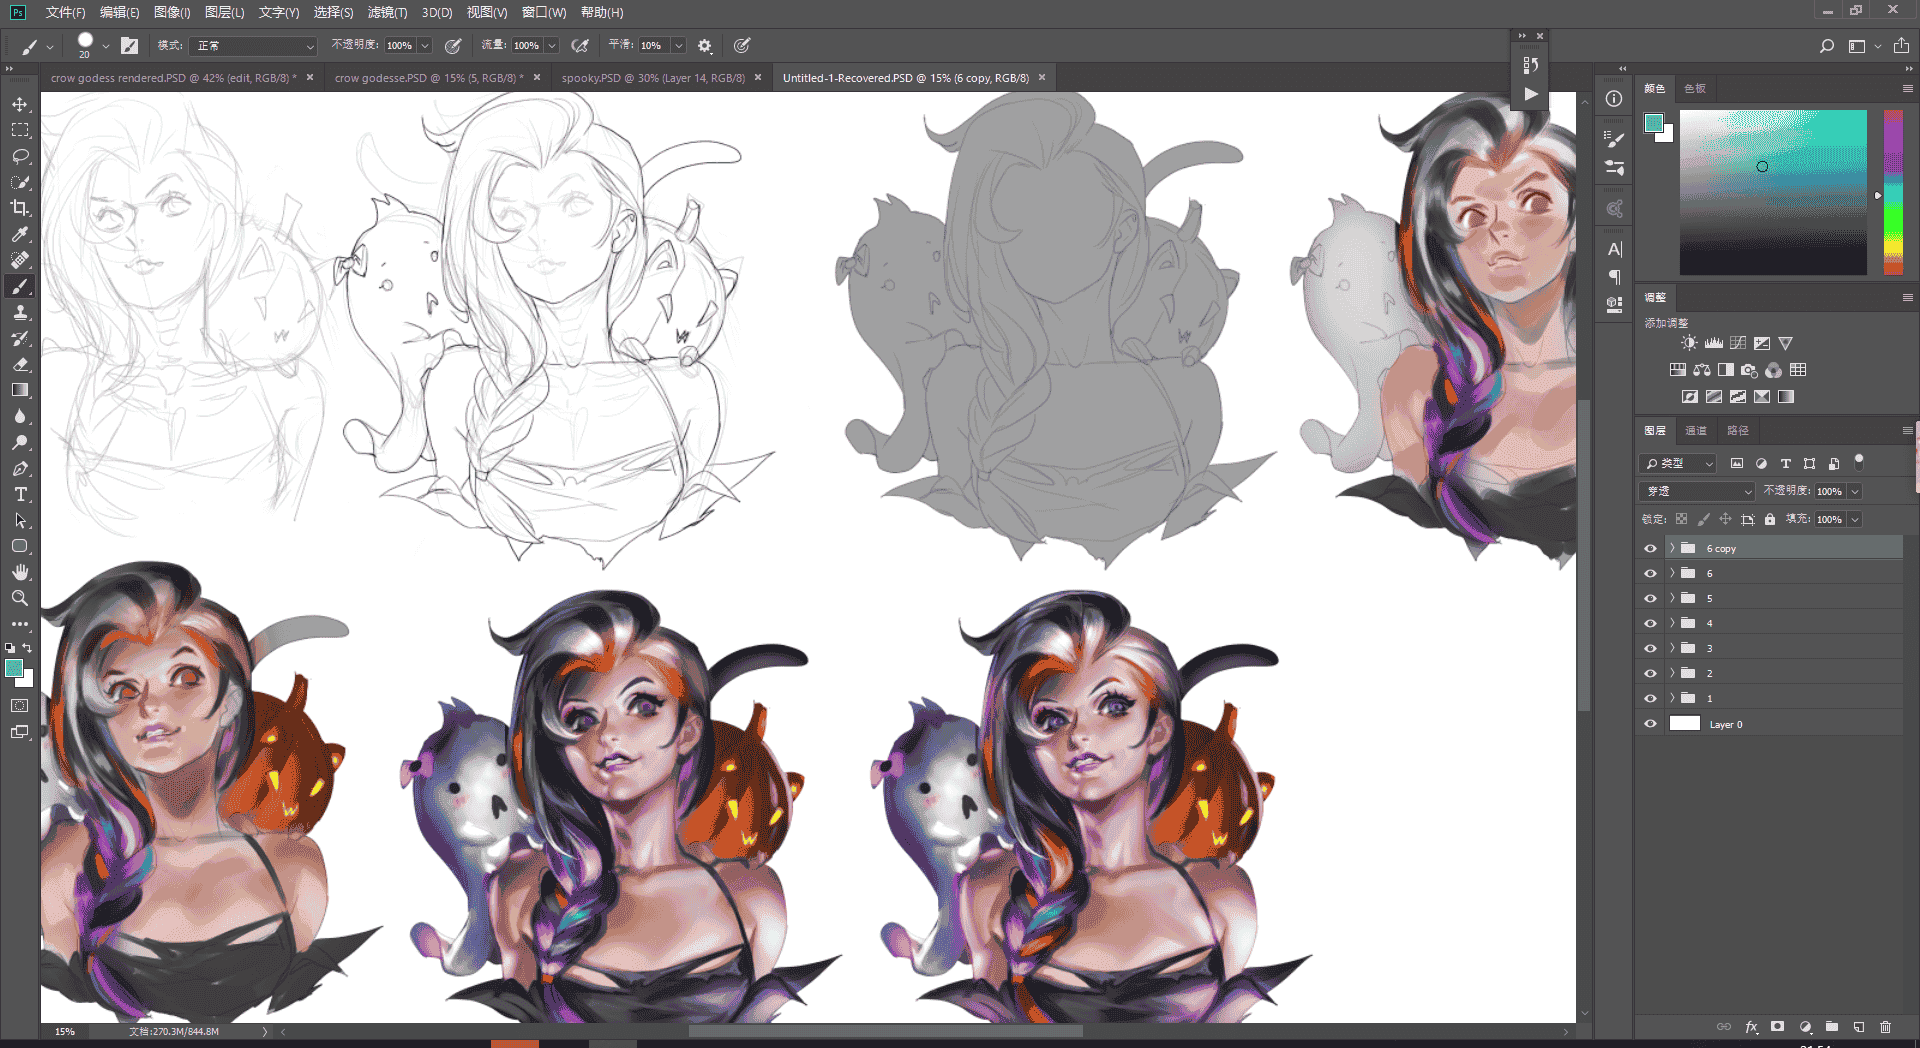Screen dimensions: 1920x1048
Task: Hide Layer 0
Action: (x=1650, y=724)
